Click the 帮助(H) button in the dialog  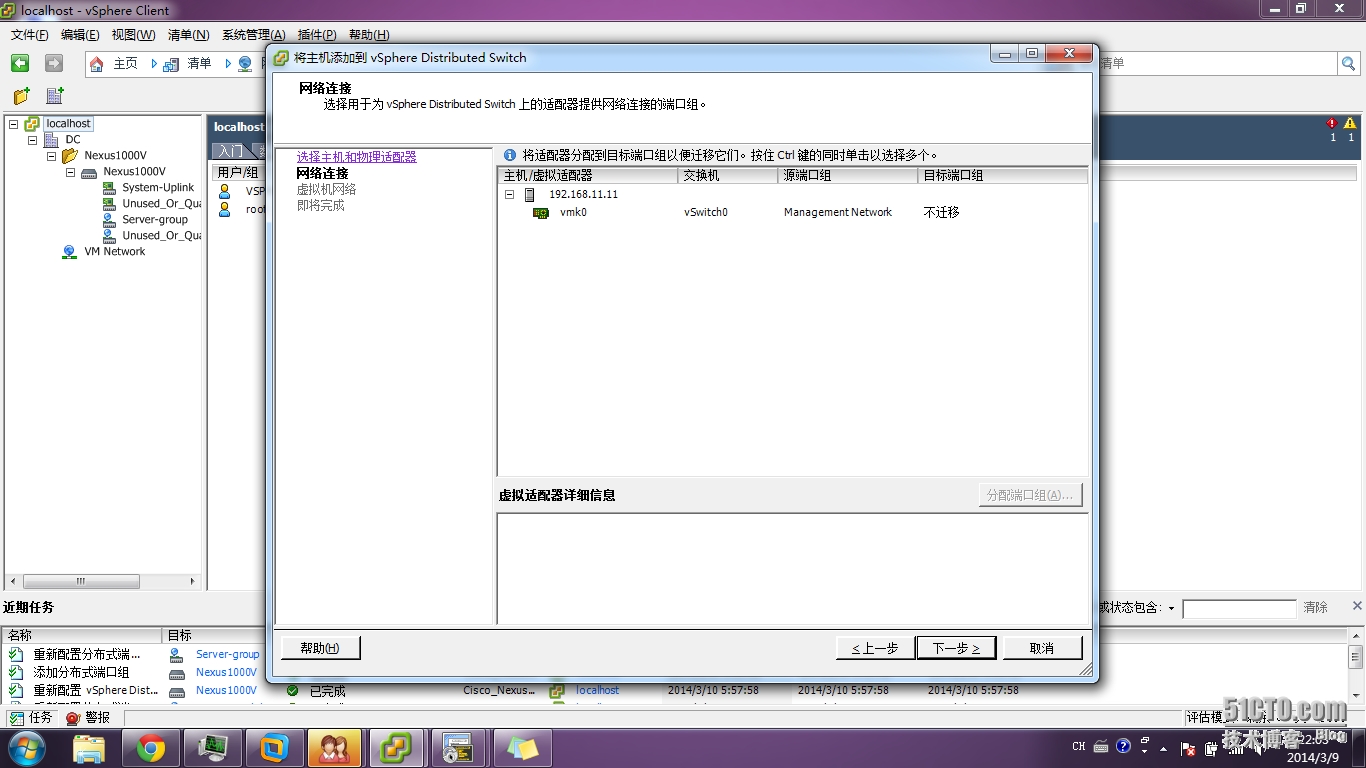click(320, 648)
